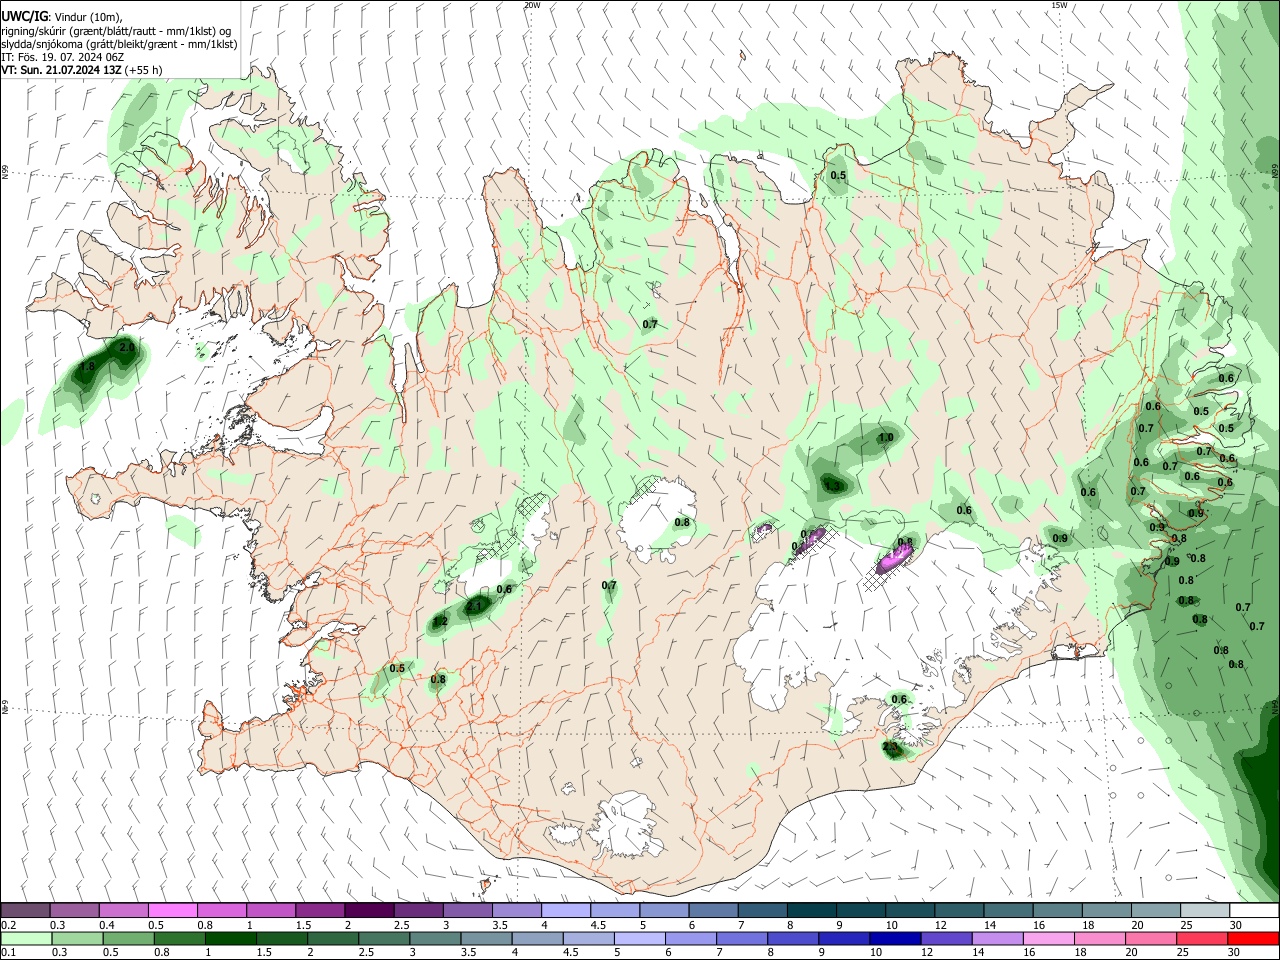Click the 'UWC/IG' title text
Image resolution: width=1280 pixels, height=960 pixels.
coord(24,17)
